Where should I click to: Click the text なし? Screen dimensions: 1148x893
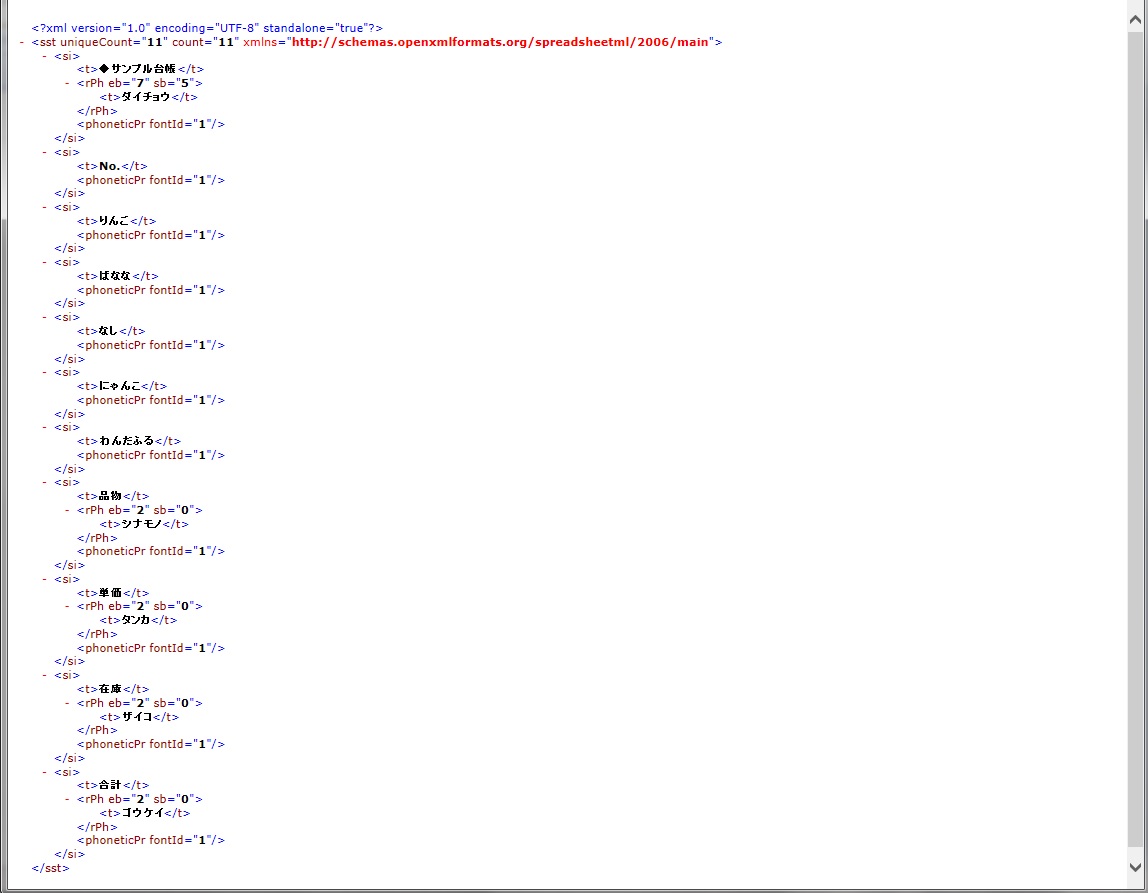coord(108,331)
